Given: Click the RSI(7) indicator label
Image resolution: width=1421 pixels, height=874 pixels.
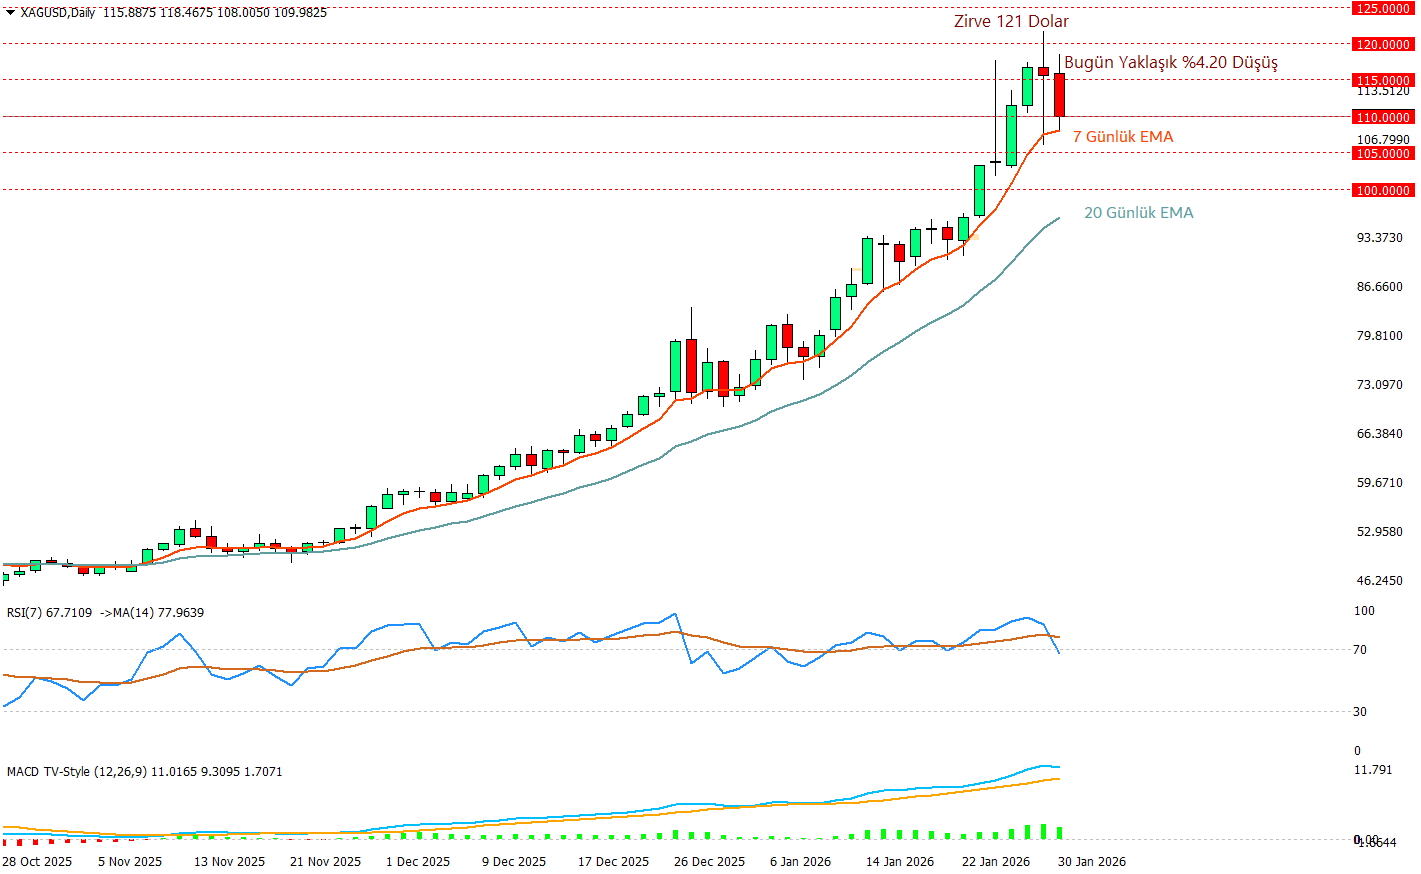Looking at the screenshot, I should pyautogui.click(x=49, y=613).
